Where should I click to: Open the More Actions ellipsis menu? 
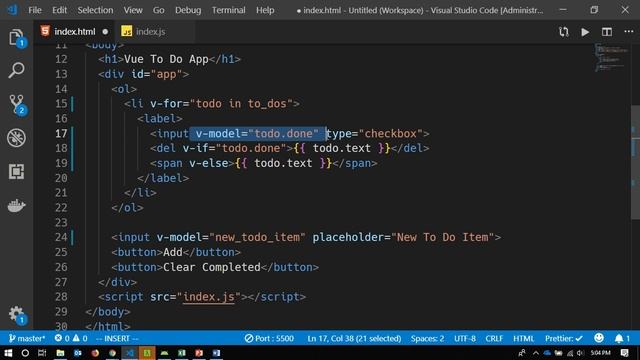[x=629, y=31]
